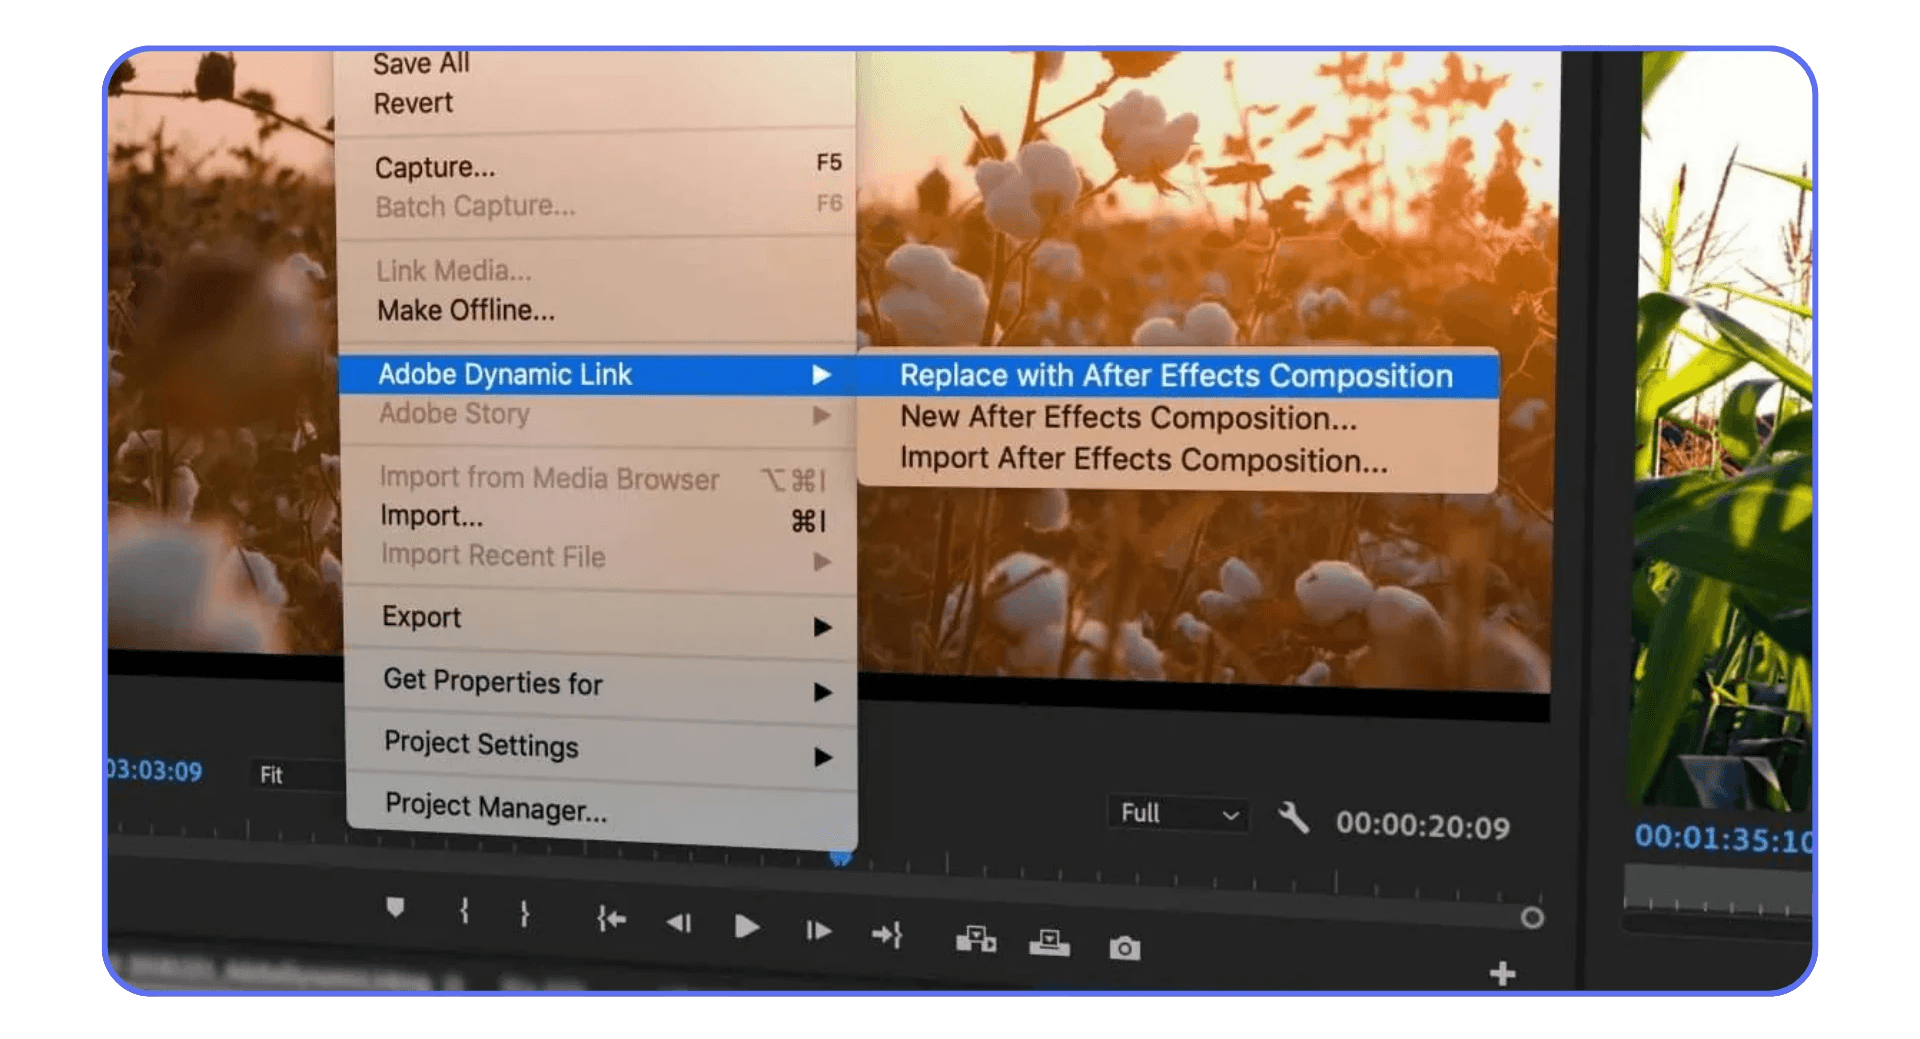
Task: Open the wrench settings menu
Action: [1293, 818]
